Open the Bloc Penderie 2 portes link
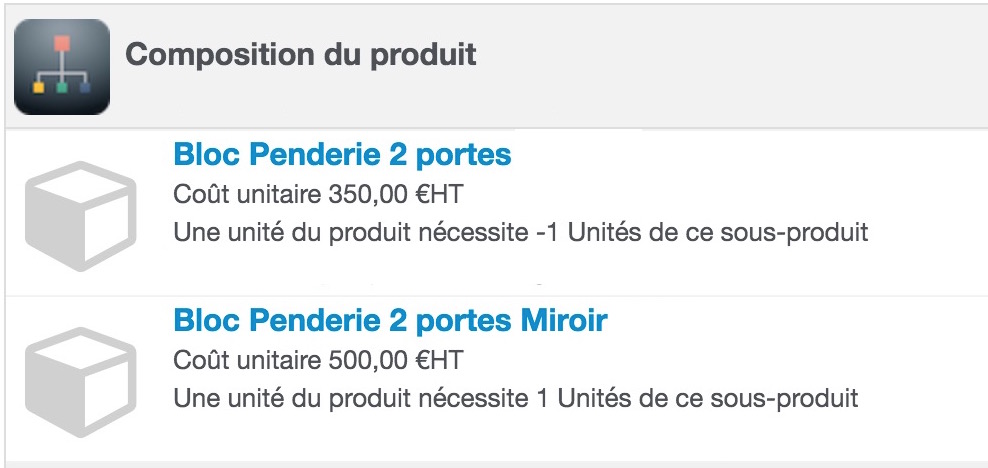This screenshot has width=988, height=468. pos(342,154)
